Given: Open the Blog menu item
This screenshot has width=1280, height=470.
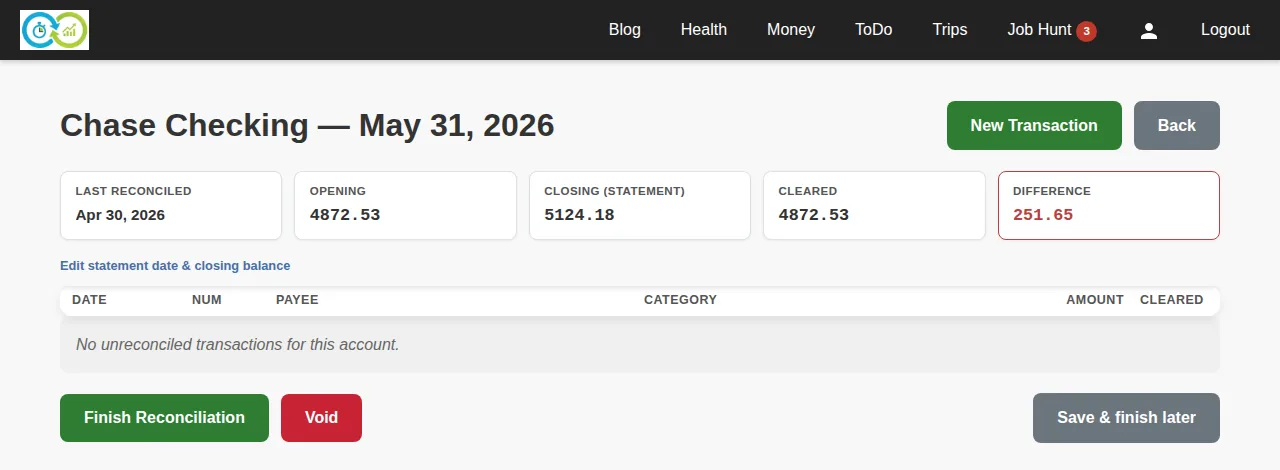Looking at the screenshot, I should pos(625,30).
